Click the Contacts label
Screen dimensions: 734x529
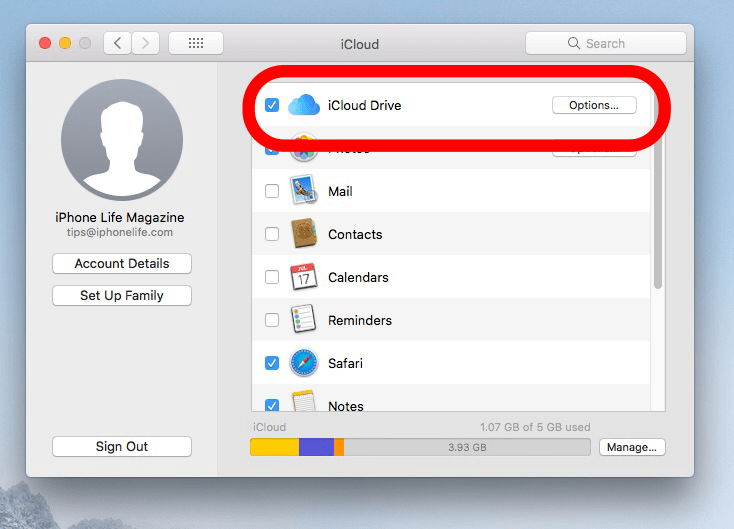coord(355,234)
